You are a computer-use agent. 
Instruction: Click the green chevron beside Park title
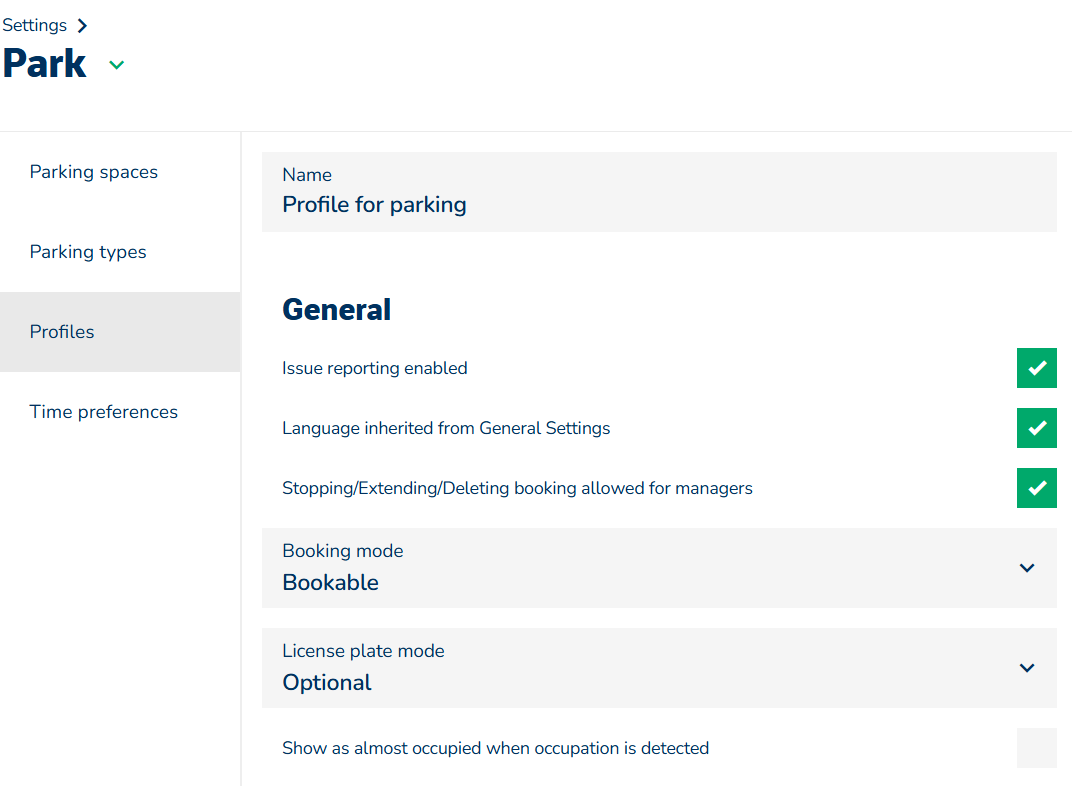[117, 65]
